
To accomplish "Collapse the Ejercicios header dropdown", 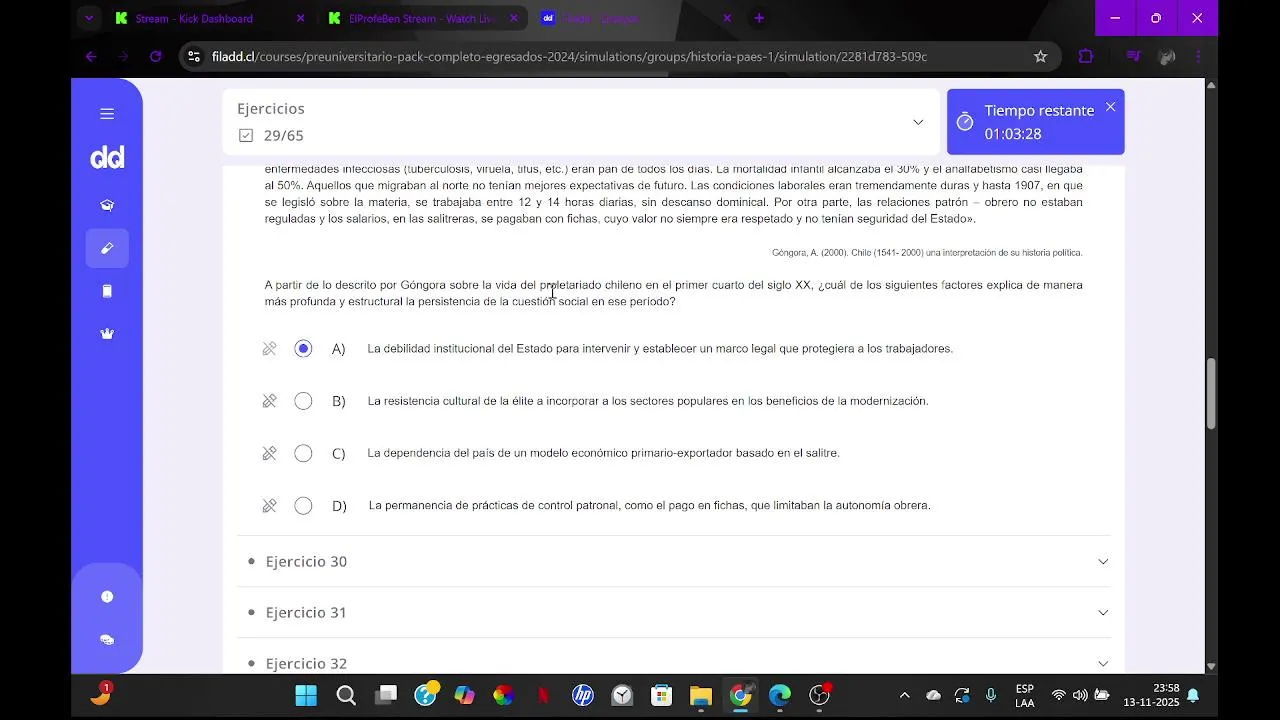I will click(x=918, y=122).
